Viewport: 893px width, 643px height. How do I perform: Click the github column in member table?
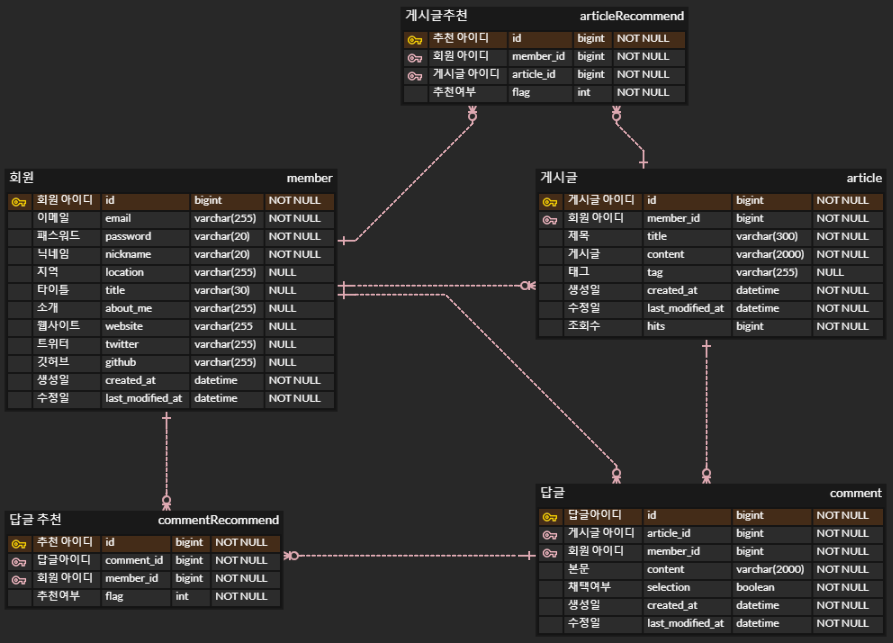click(x=120, y=362)
